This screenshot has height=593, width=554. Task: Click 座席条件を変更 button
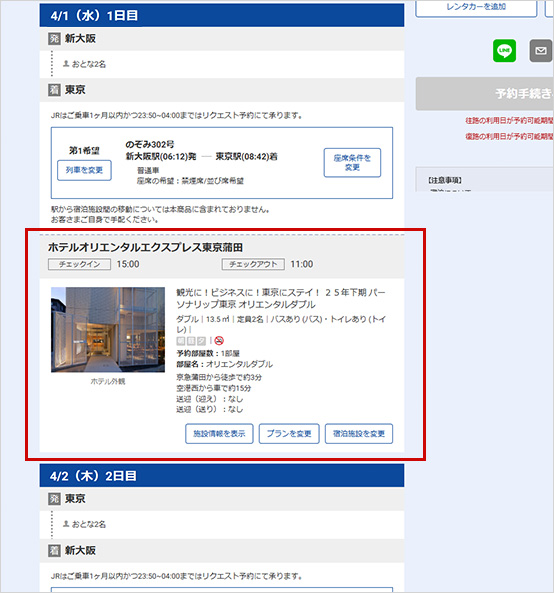tap(352, 163)
